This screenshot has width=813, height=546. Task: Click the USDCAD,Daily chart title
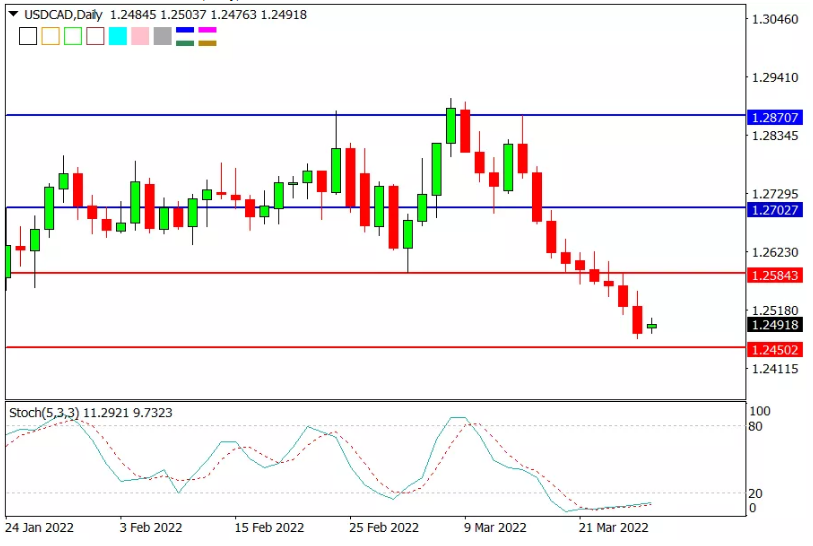click(63, 15)
